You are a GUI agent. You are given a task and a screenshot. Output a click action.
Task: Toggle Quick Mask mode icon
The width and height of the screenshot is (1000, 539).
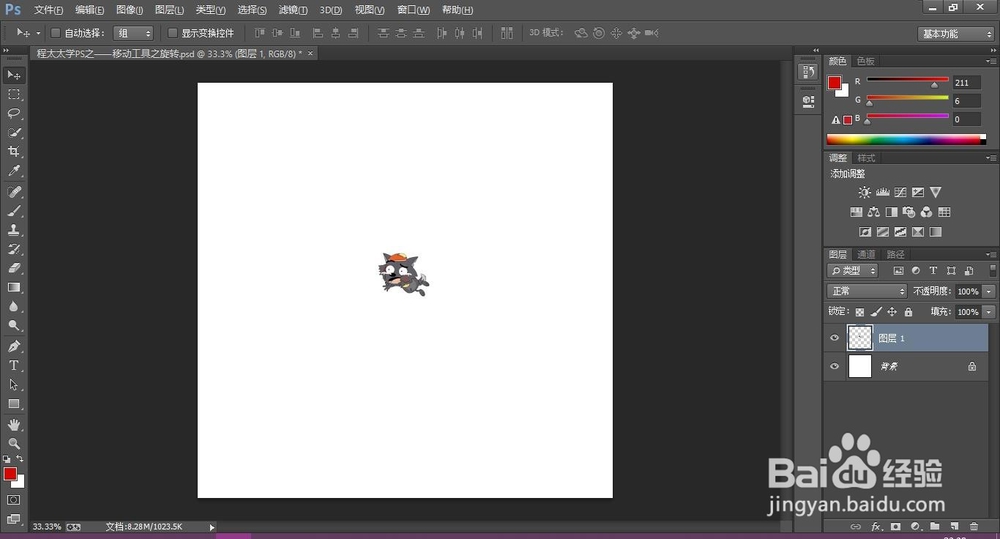13,500
